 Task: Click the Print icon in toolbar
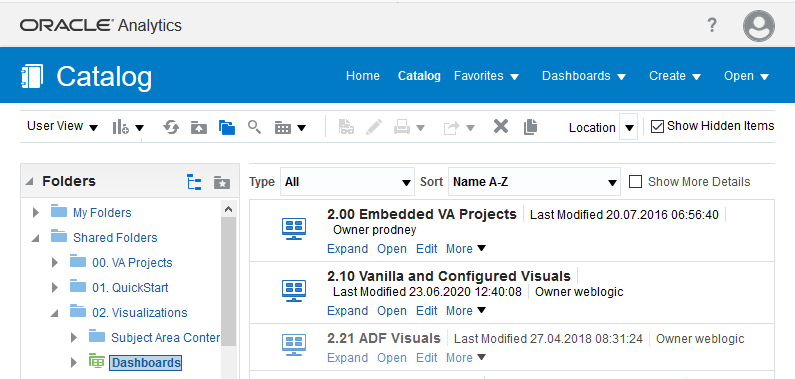coord(402,127)
